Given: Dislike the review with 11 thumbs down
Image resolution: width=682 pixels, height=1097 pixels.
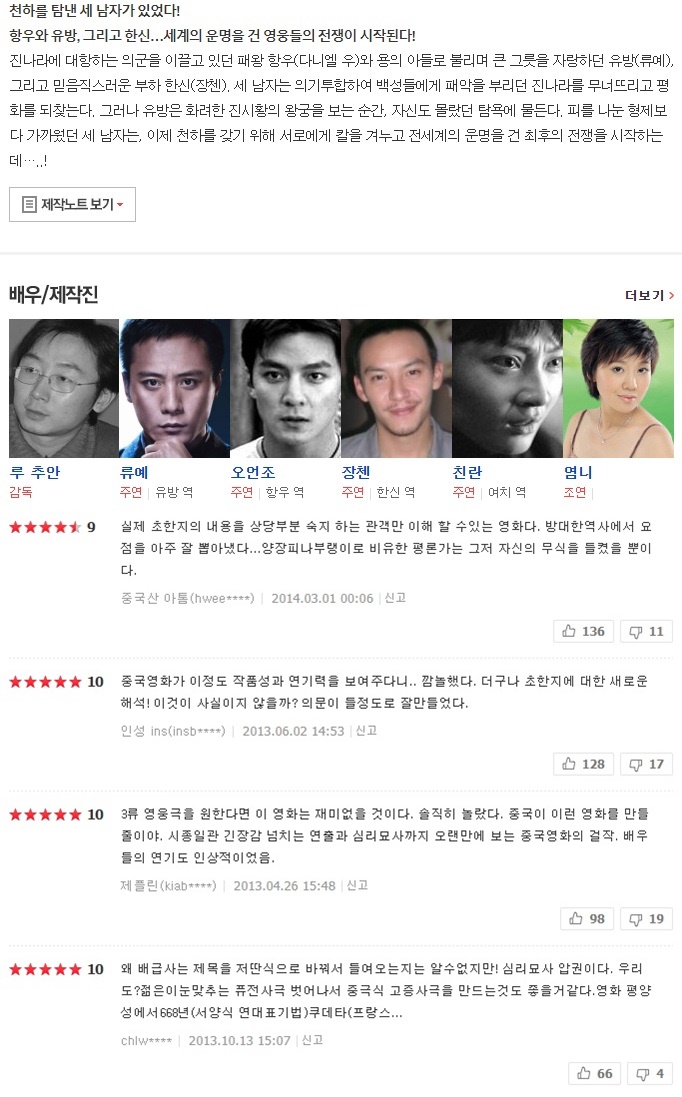Looking at the screenshot, I should coord(646,631).
